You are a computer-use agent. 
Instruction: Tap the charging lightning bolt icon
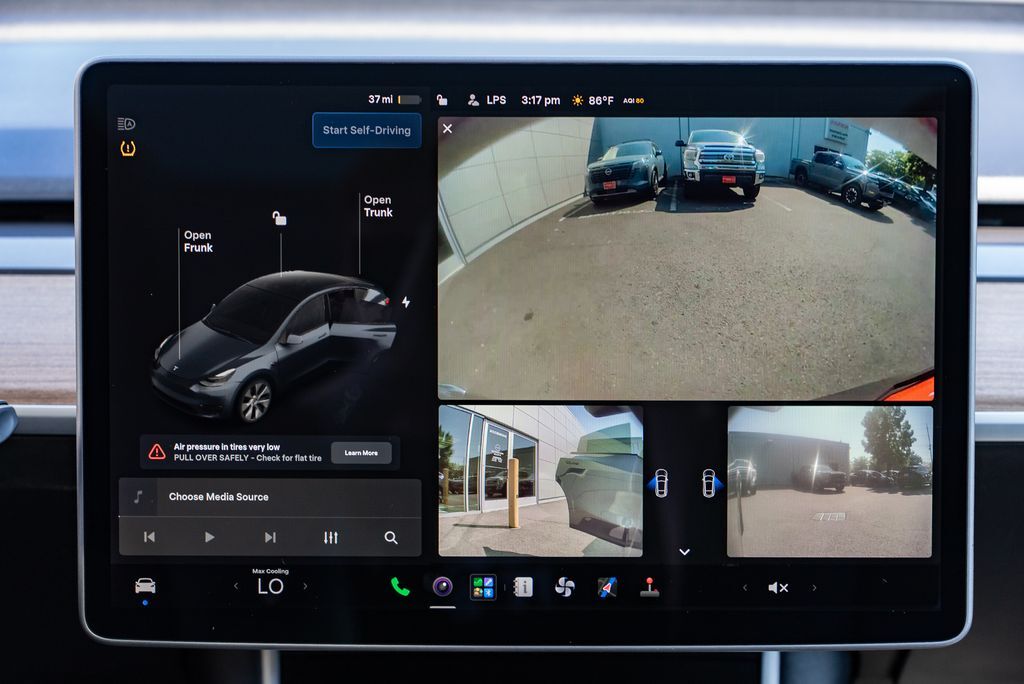[406, 302]
